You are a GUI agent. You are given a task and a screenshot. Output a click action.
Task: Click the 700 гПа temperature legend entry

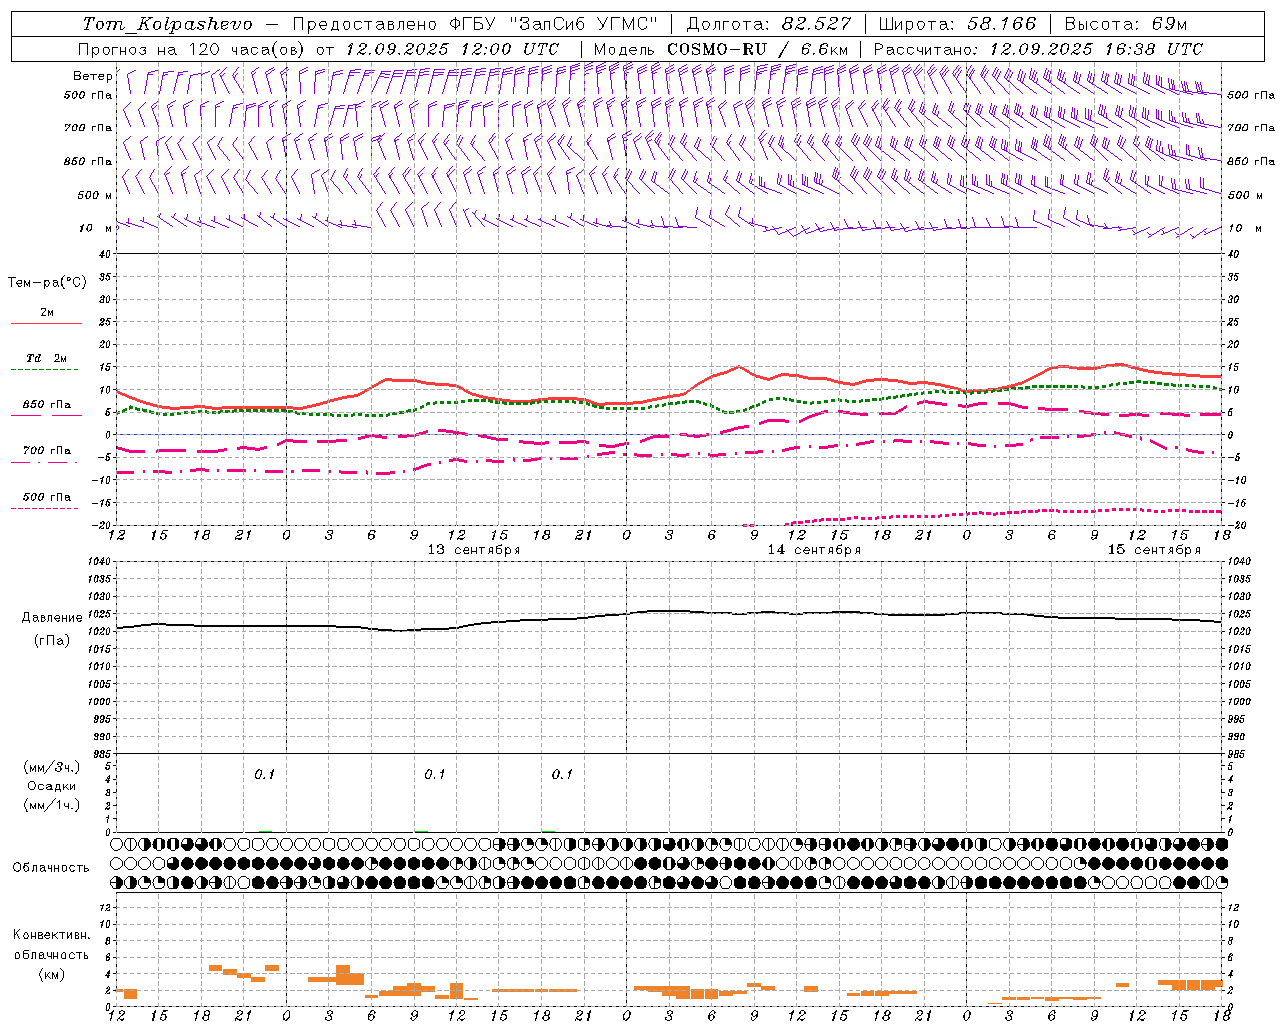coord(46,450)
